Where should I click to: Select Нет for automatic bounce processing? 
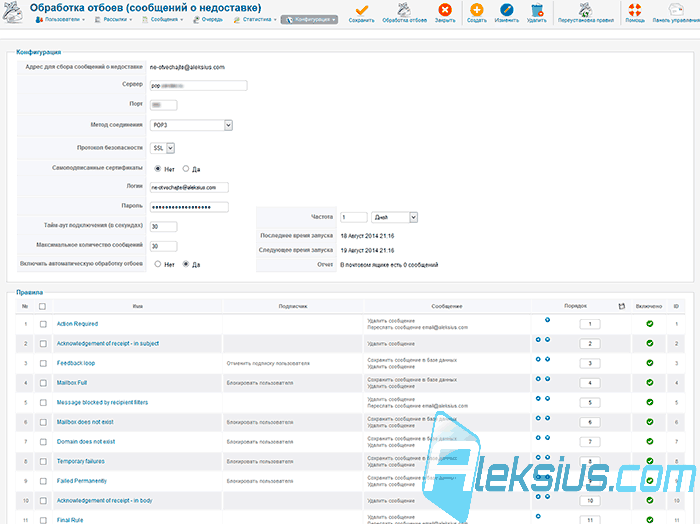point(158,264)
